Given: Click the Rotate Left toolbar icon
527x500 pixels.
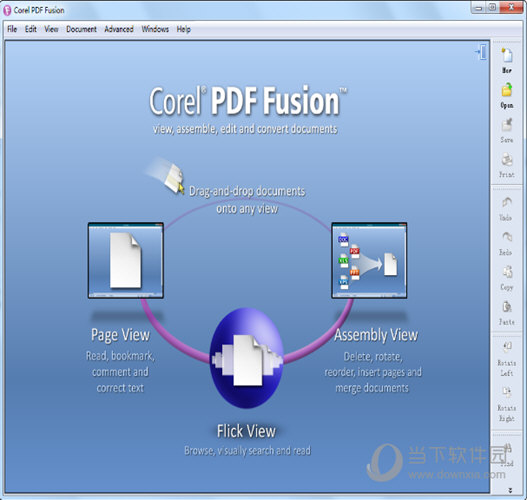Looking at the screenshot, I should point(507,347).
